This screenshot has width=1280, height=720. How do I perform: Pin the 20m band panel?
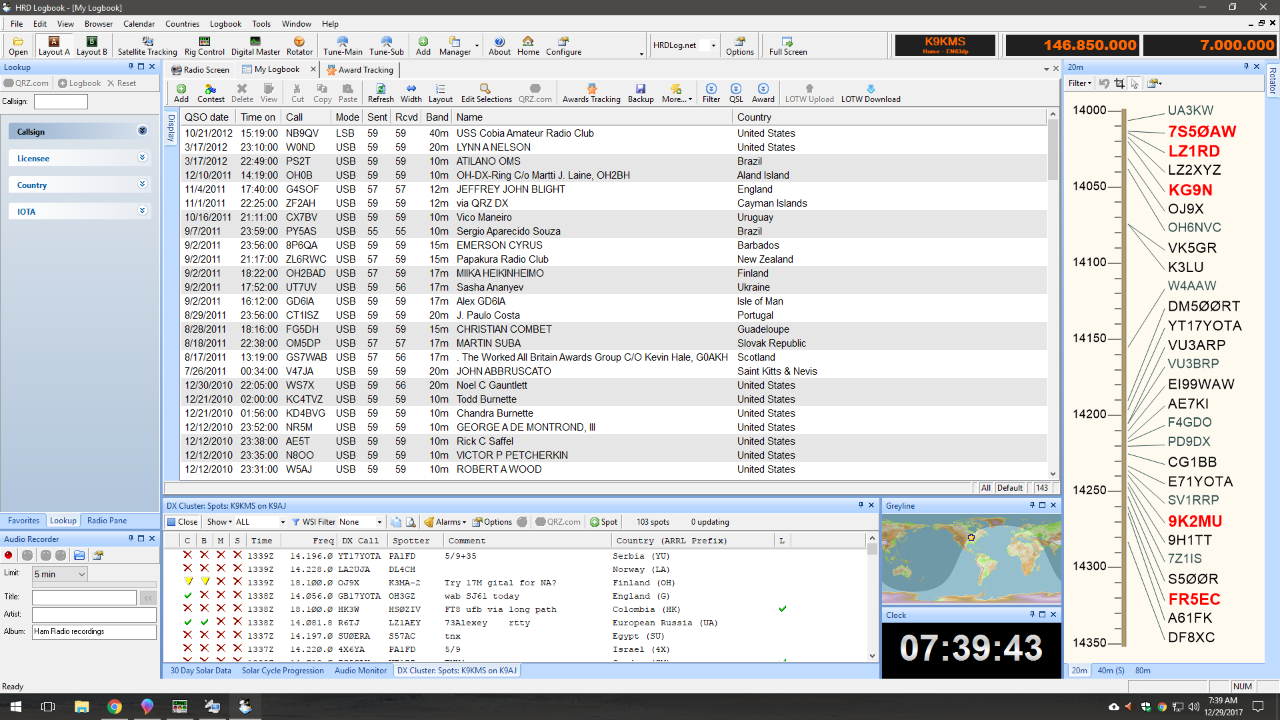(x=1245, y=67)
